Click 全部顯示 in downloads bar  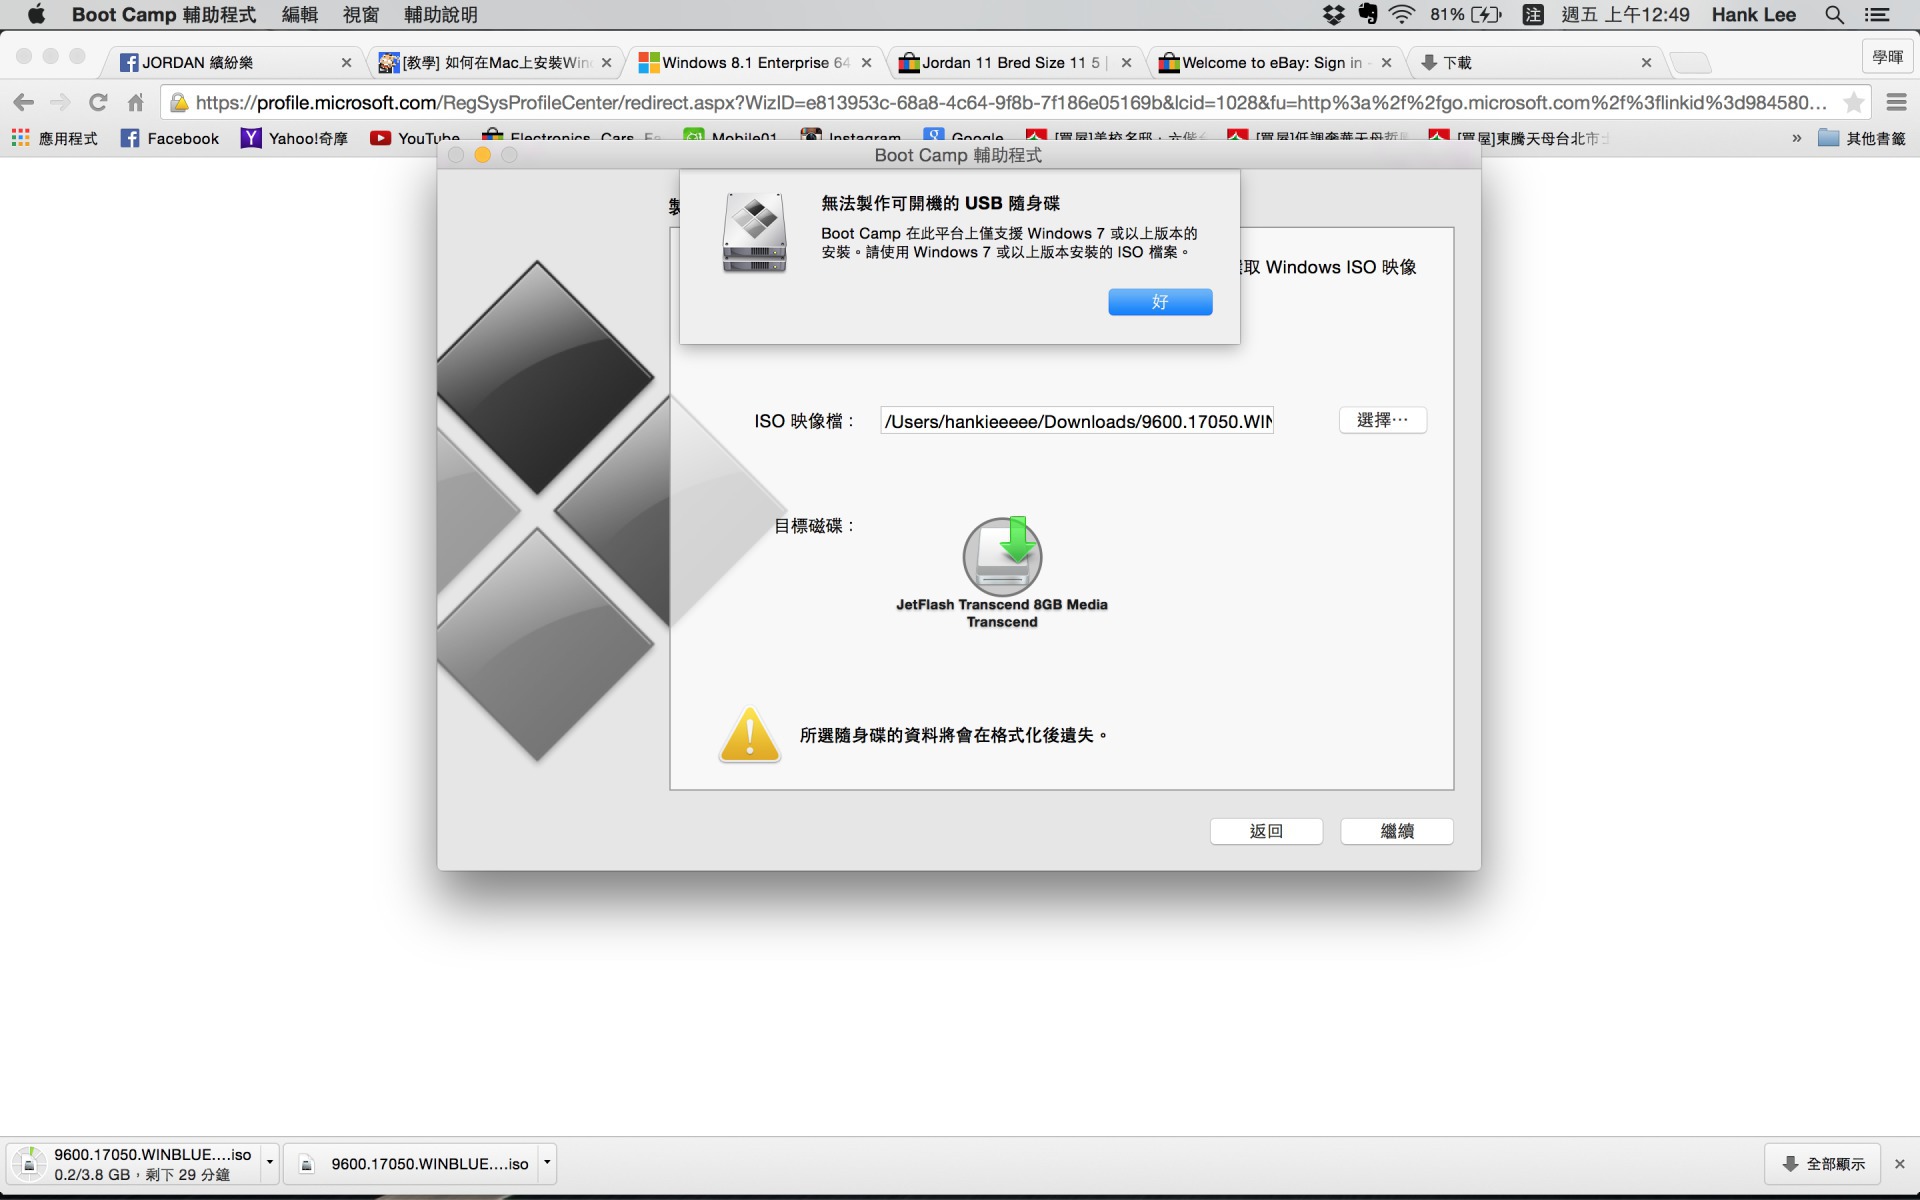coord(1823,1163)
